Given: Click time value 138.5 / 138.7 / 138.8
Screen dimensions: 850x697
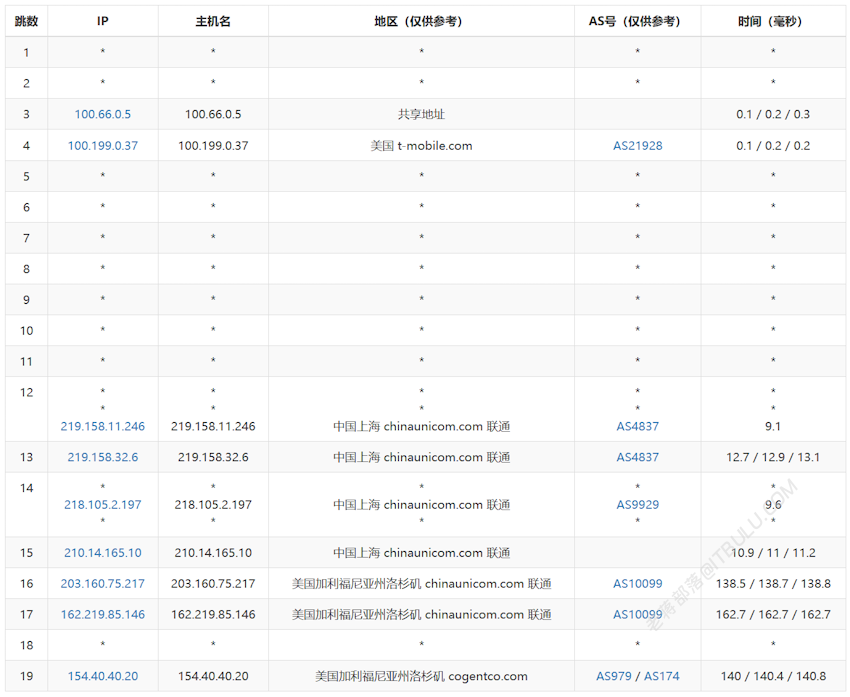Looking at the screenshot, I should pos(773,584).
